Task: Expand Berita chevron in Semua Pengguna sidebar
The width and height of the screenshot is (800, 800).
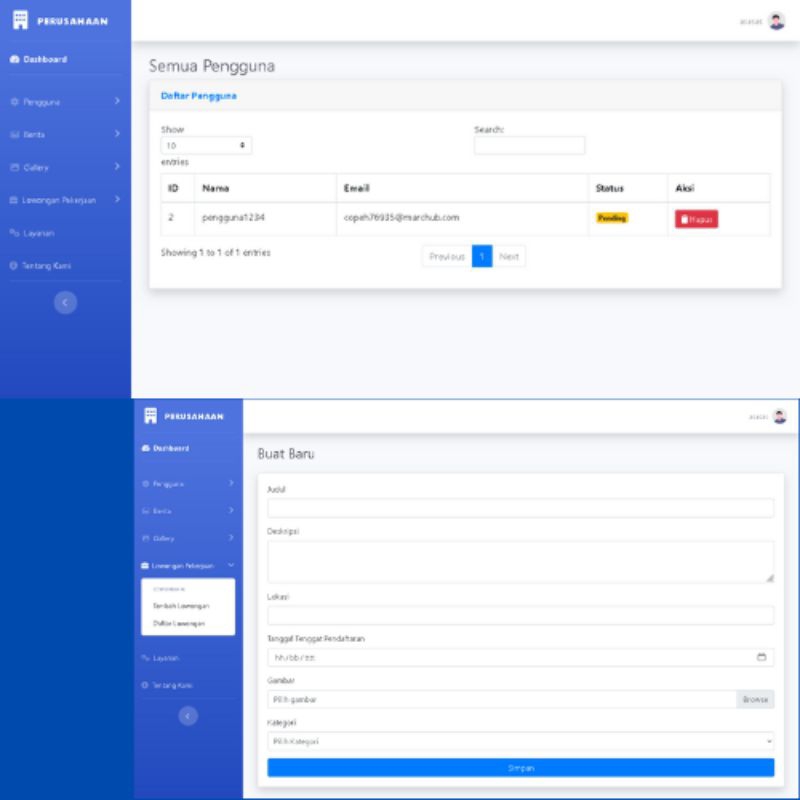Action: (117, 134)
